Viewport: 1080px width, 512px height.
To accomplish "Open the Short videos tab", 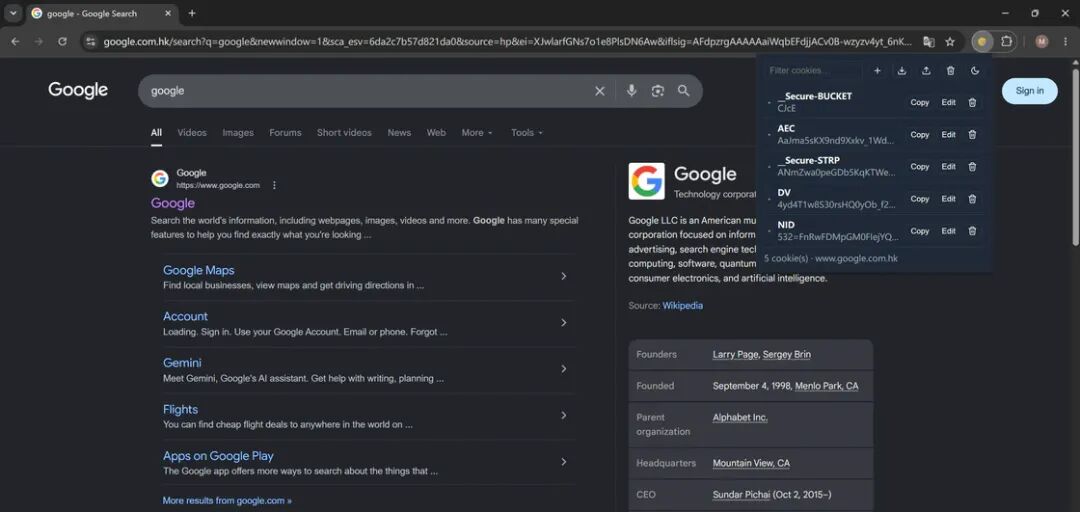I will click(344, 132).
